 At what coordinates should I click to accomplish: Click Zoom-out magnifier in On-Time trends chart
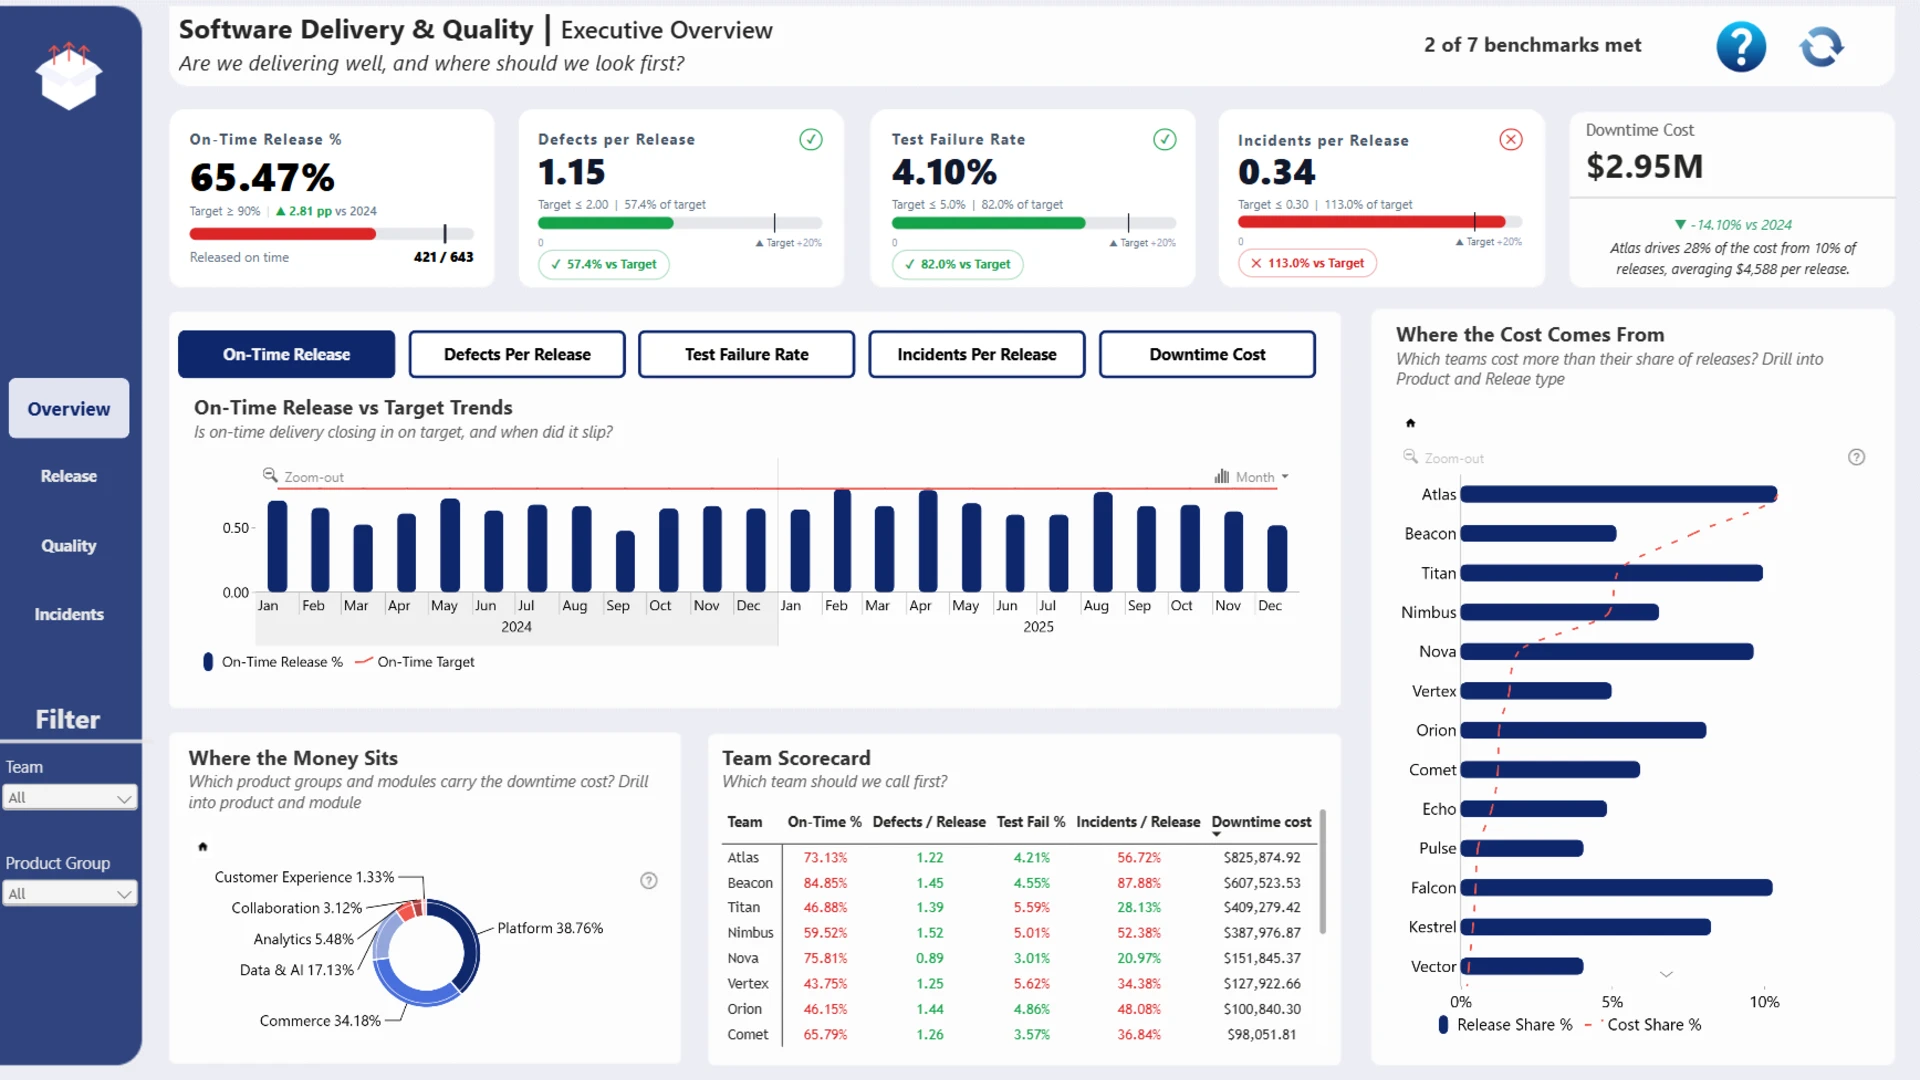point(270,476)
